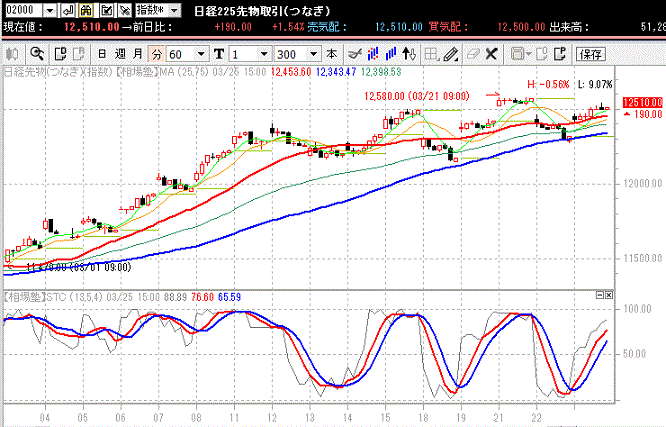The width and height of the screenshot is (666, 427).
Task: Click the 現在値 12,510.00 price
Action: tap(92, 27)
